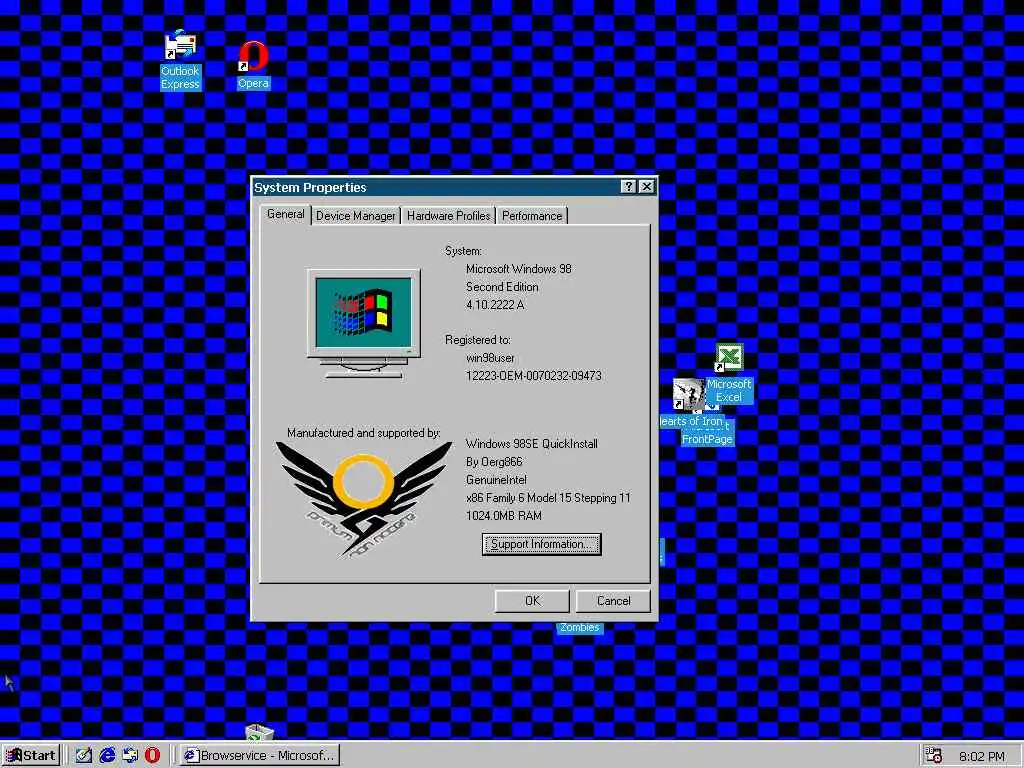Select the Zombies desktop icon label
Viewport: 1024px width, 768px height.
pos(579,628)
